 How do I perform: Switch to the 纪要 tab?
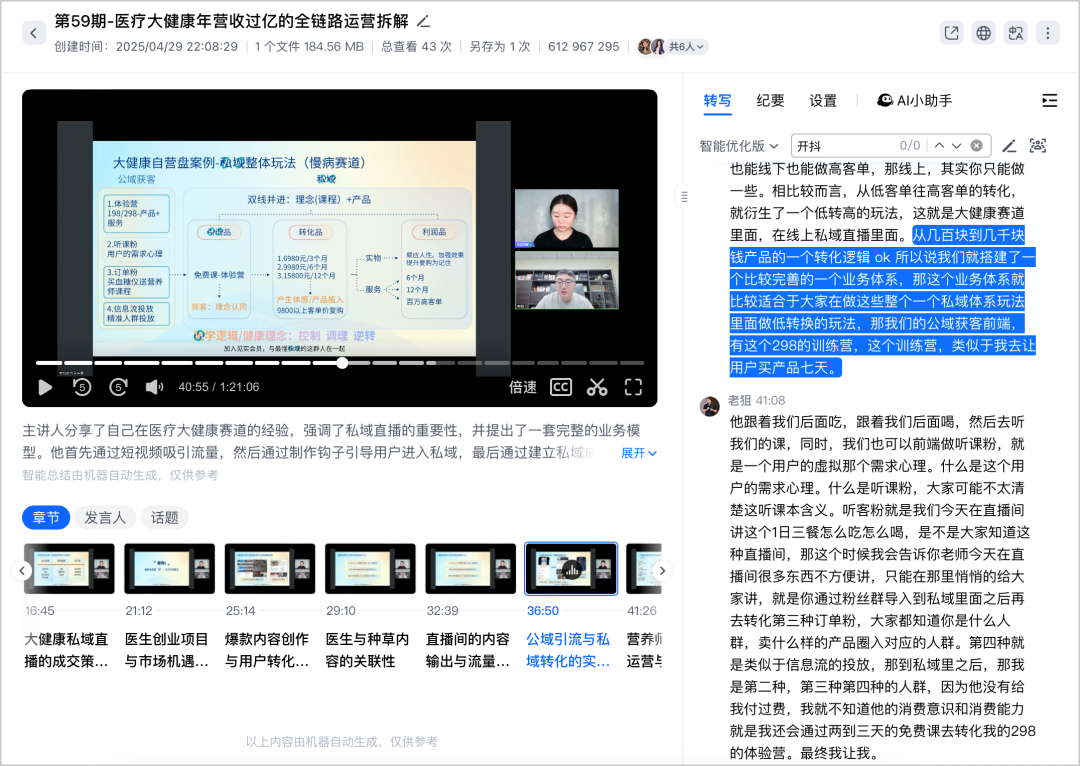(x=770, y=101)
